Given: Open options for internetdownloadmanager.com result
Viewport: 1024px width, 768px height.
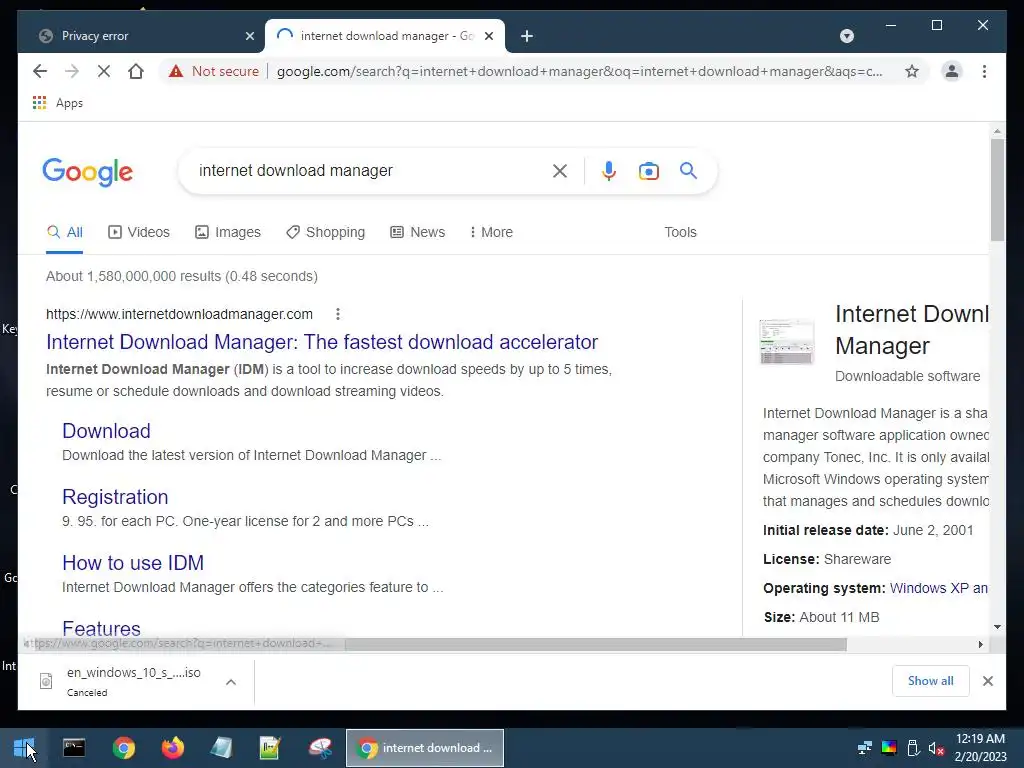Looking at the screenshot, I should click(338, 314).
